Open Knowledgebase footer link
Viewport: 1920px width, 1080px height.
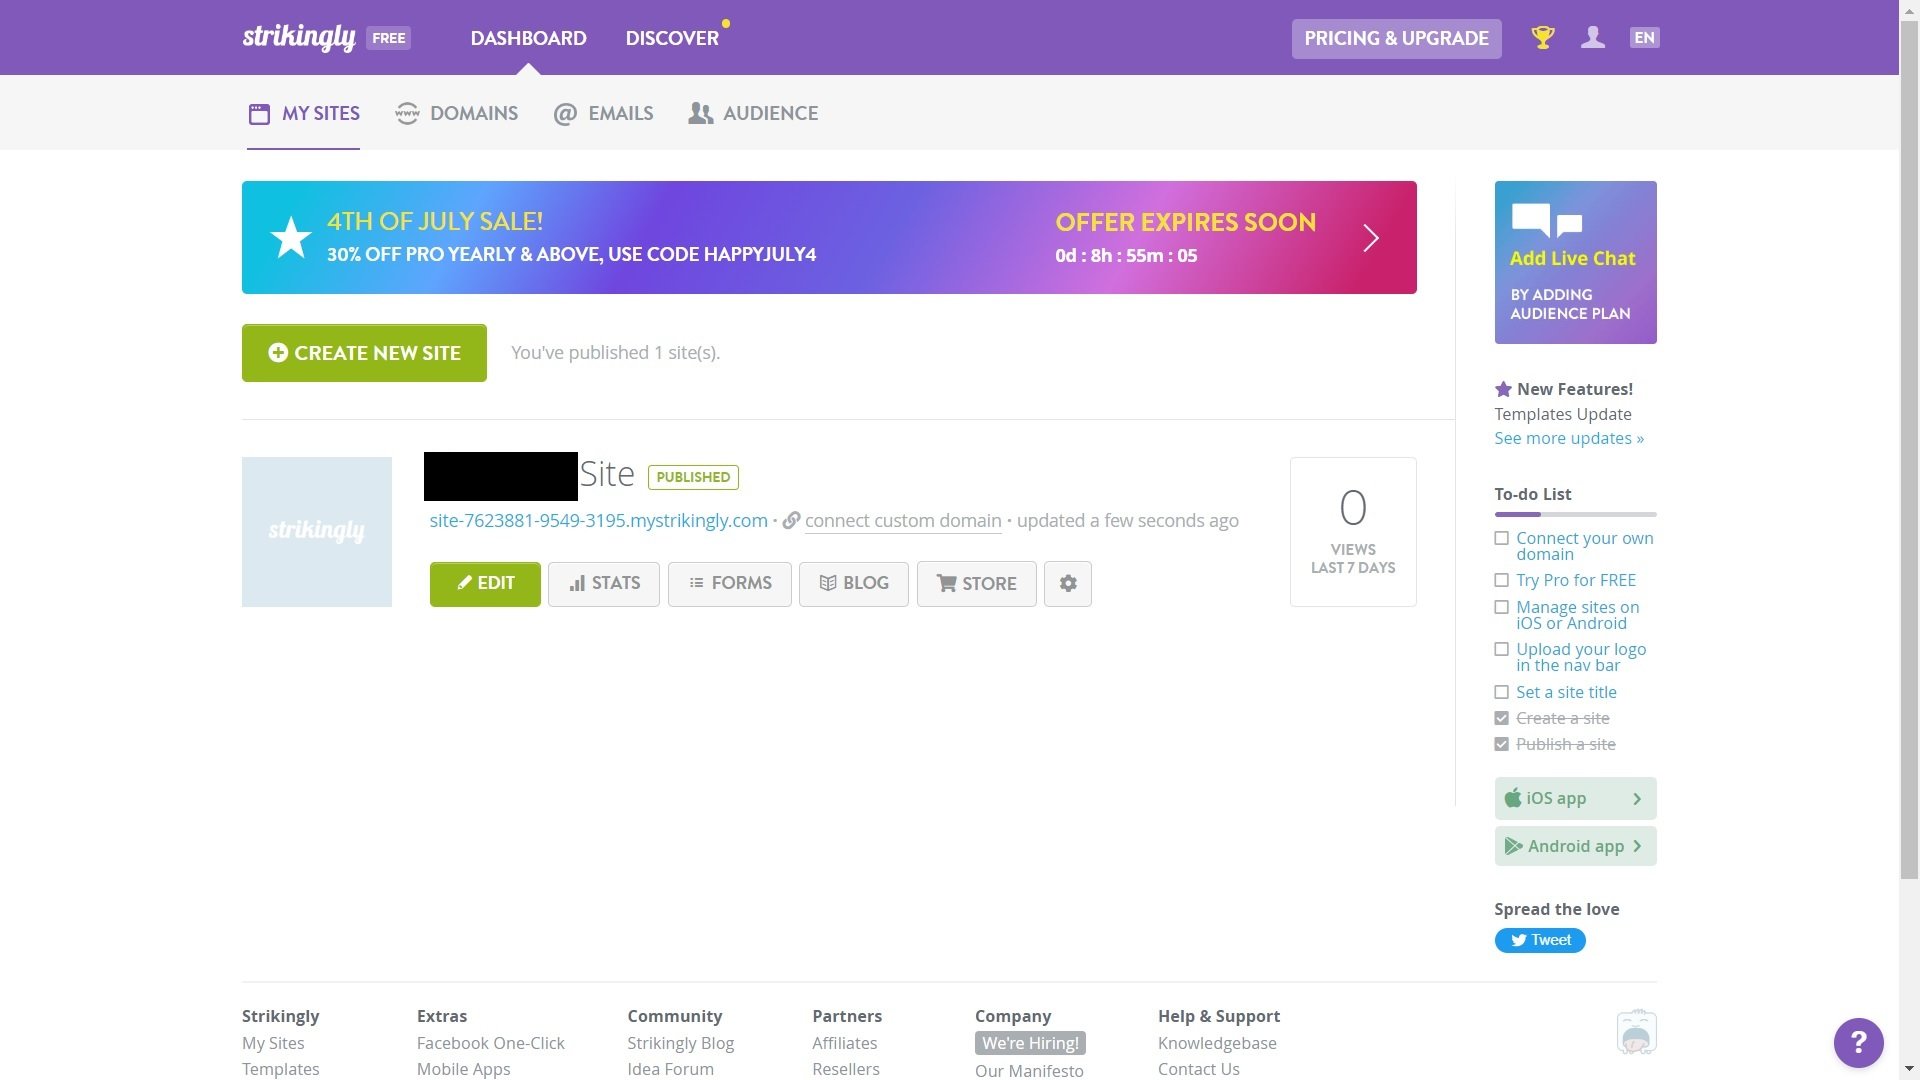(x=1217, y=1043)
